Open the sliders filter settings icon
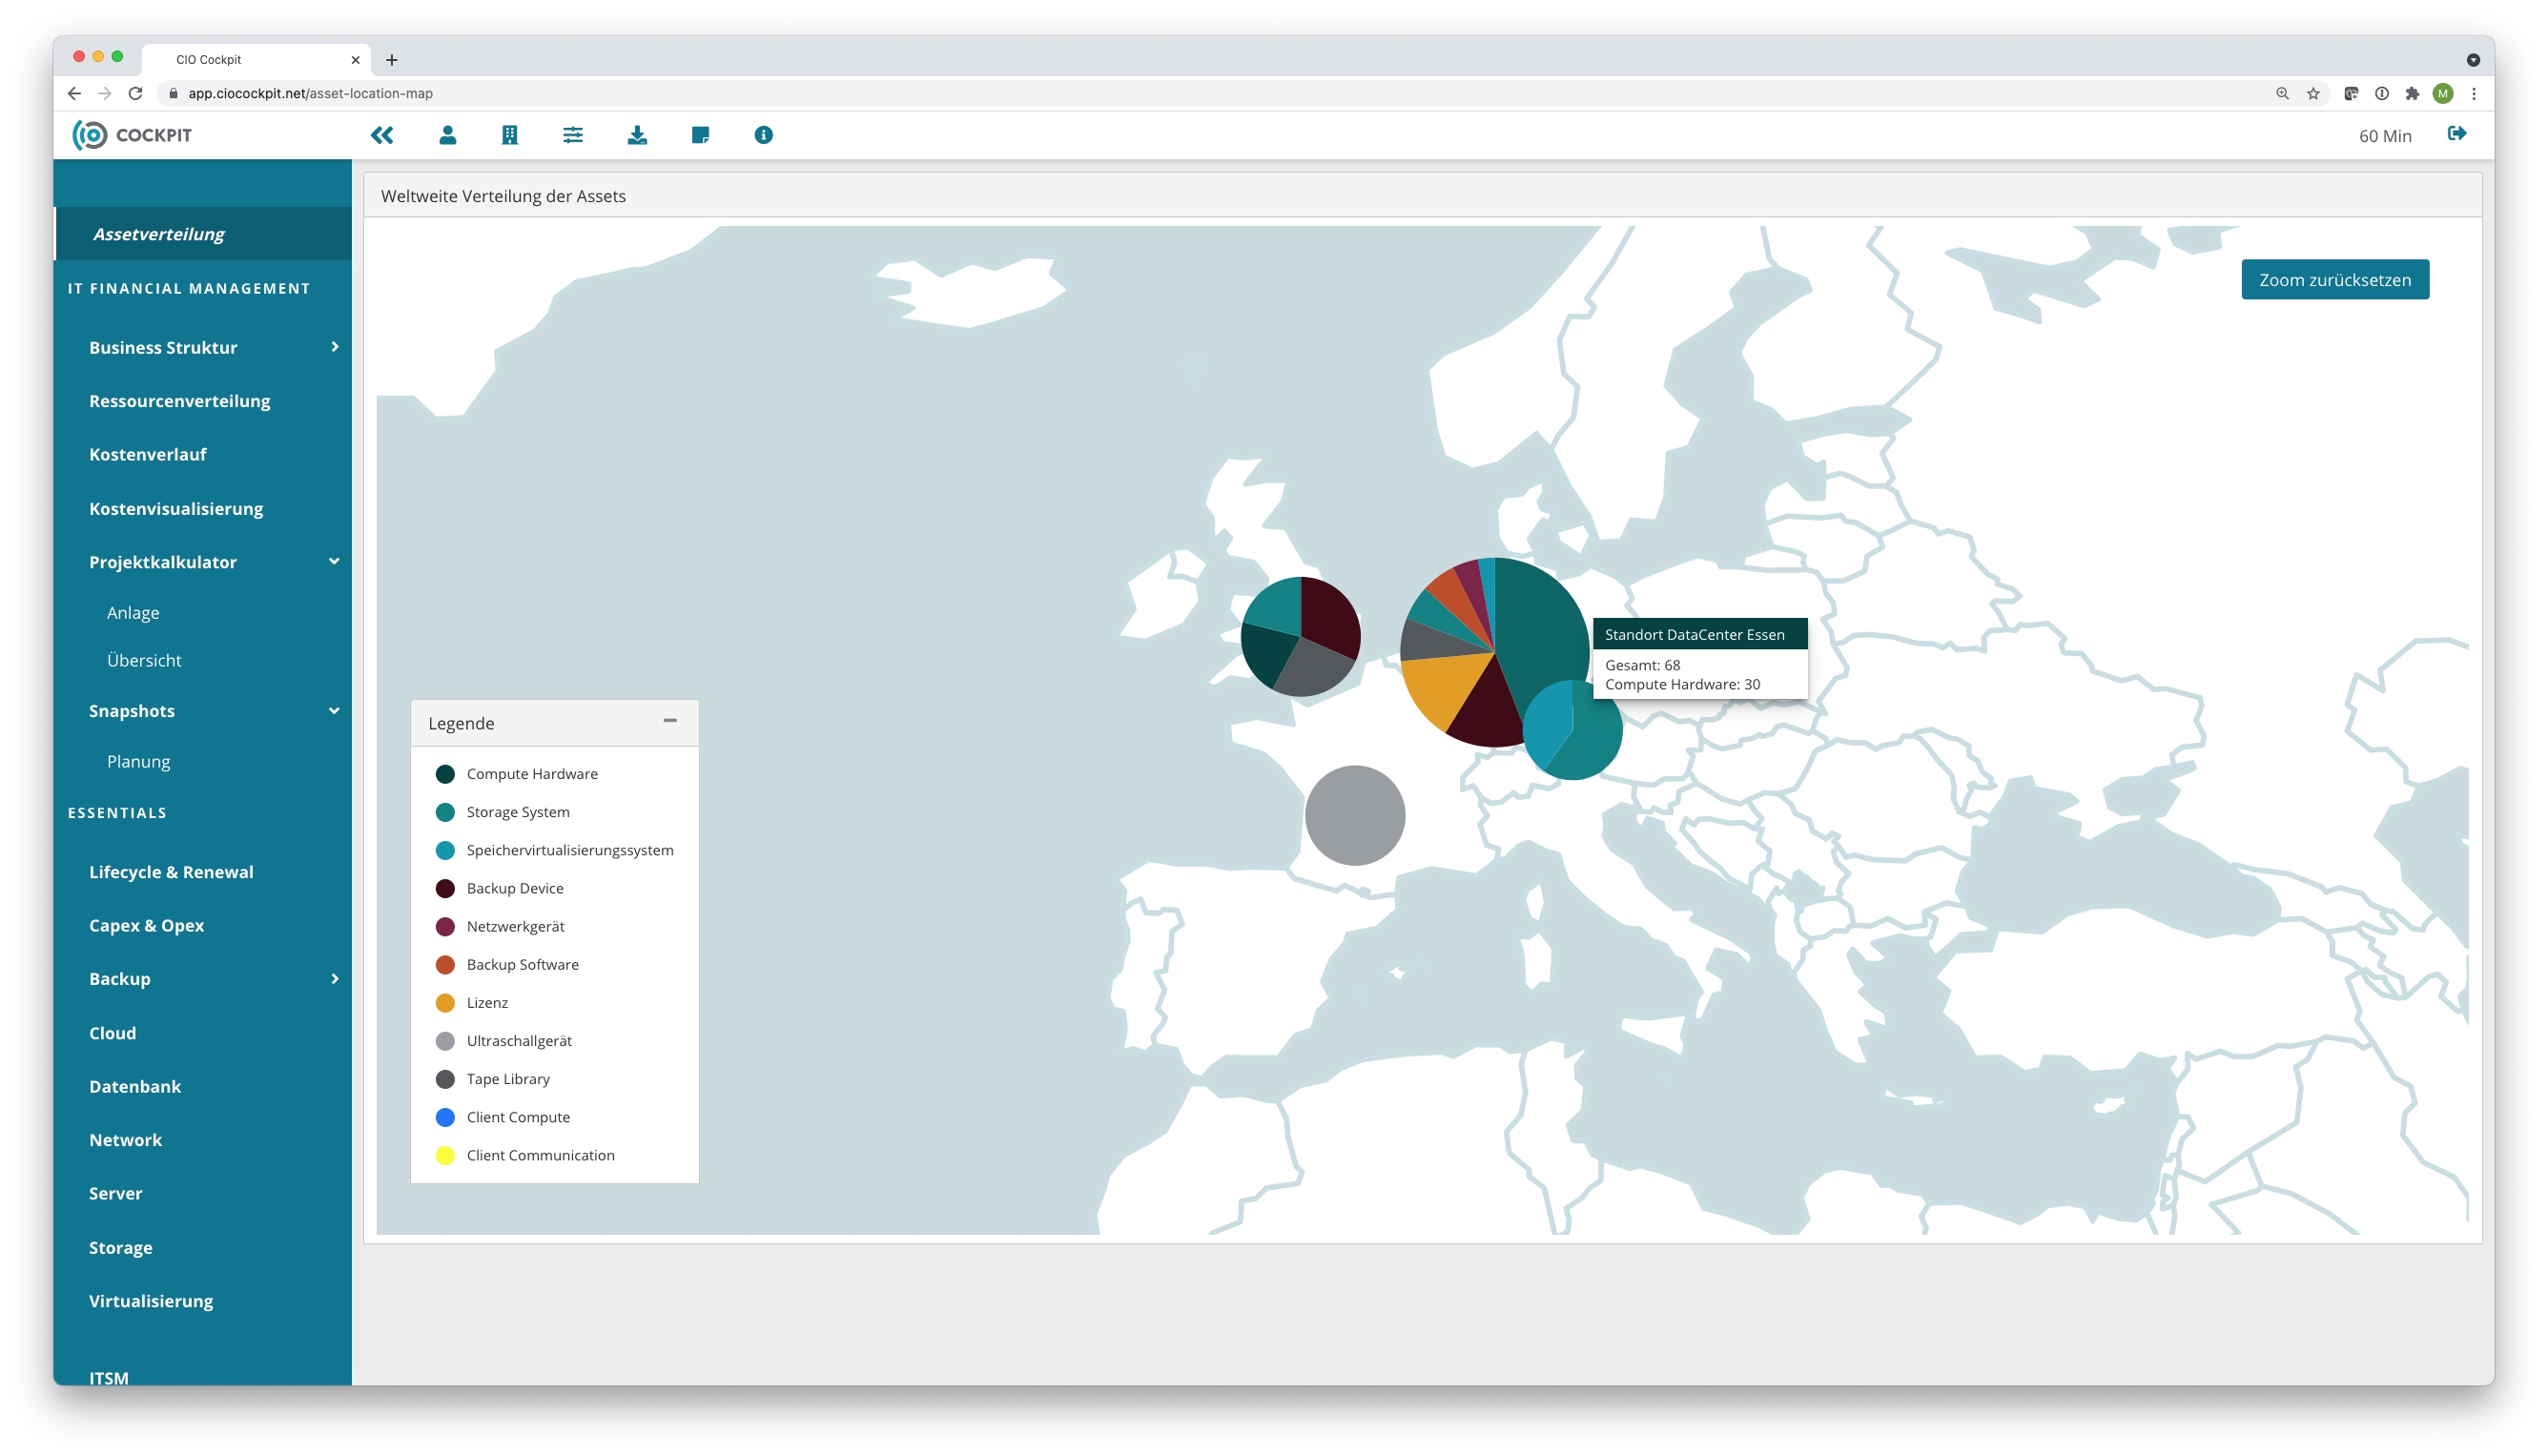Viewport: 2548px width, 1456px height. pyautogui.click(x=573, y=135)
